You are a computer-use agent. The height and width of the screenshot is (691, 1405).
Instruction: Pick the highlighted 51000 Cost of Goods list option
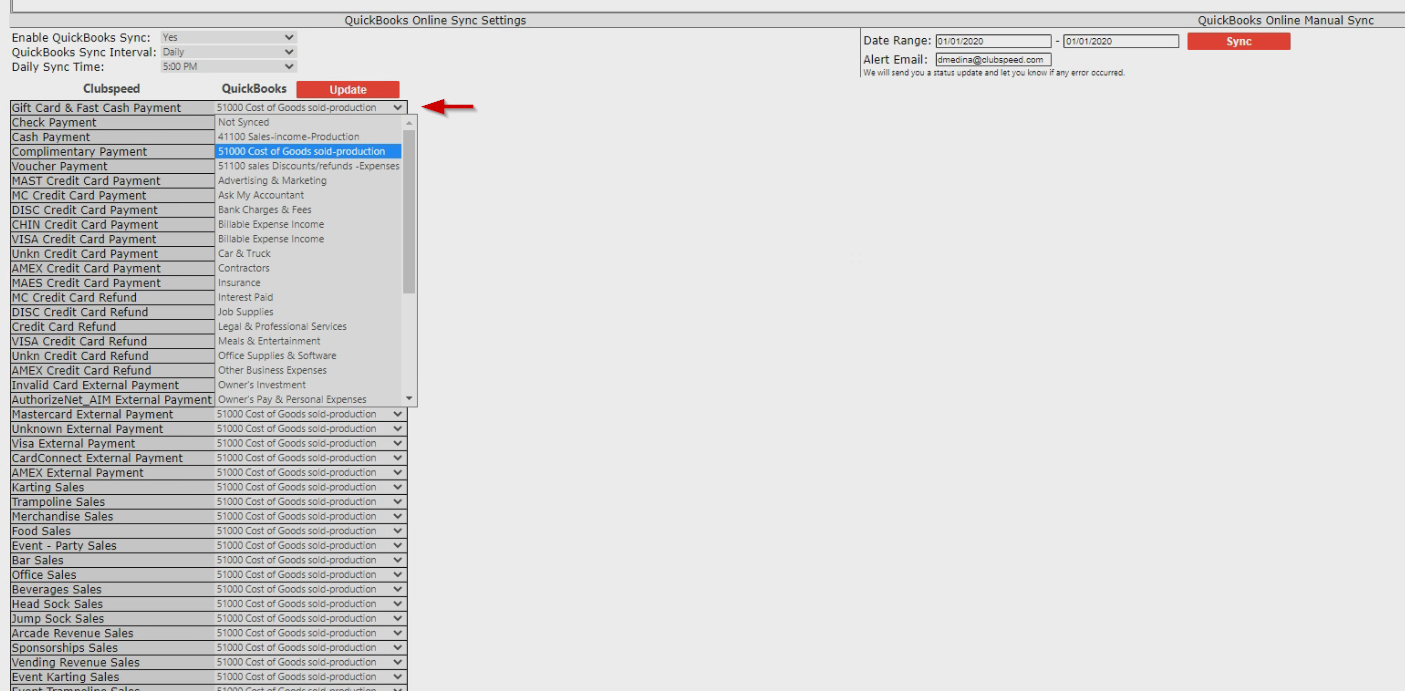click(x=309, y=151)
